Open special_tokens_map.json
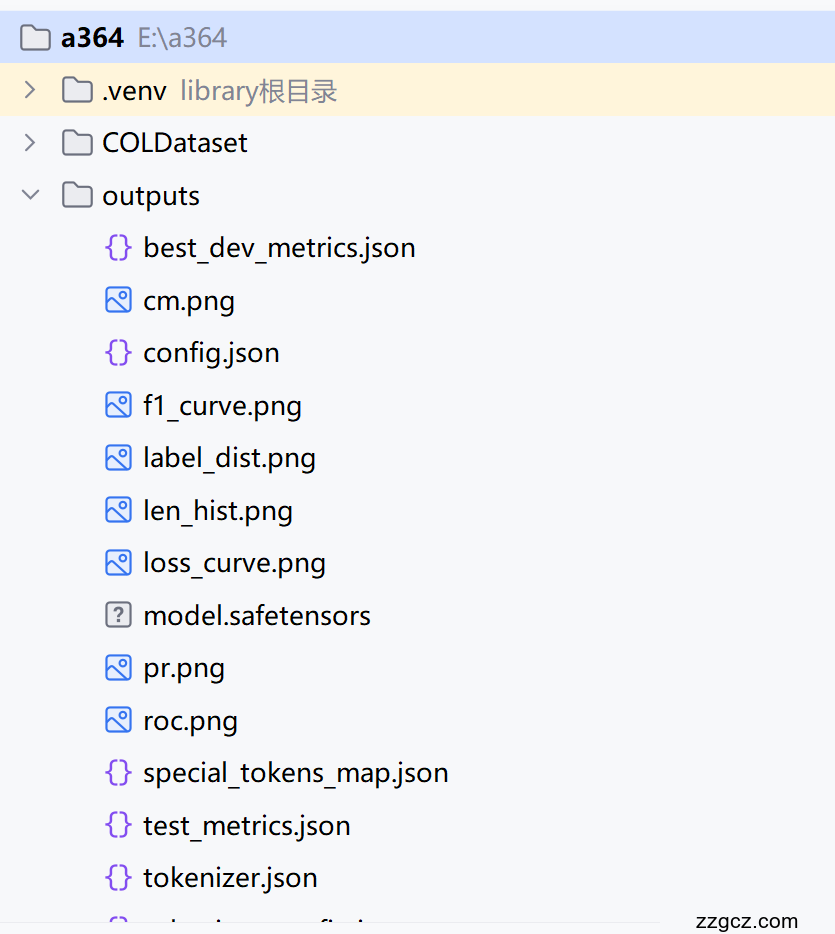This screenshot has width=835, height=934. 295,773
